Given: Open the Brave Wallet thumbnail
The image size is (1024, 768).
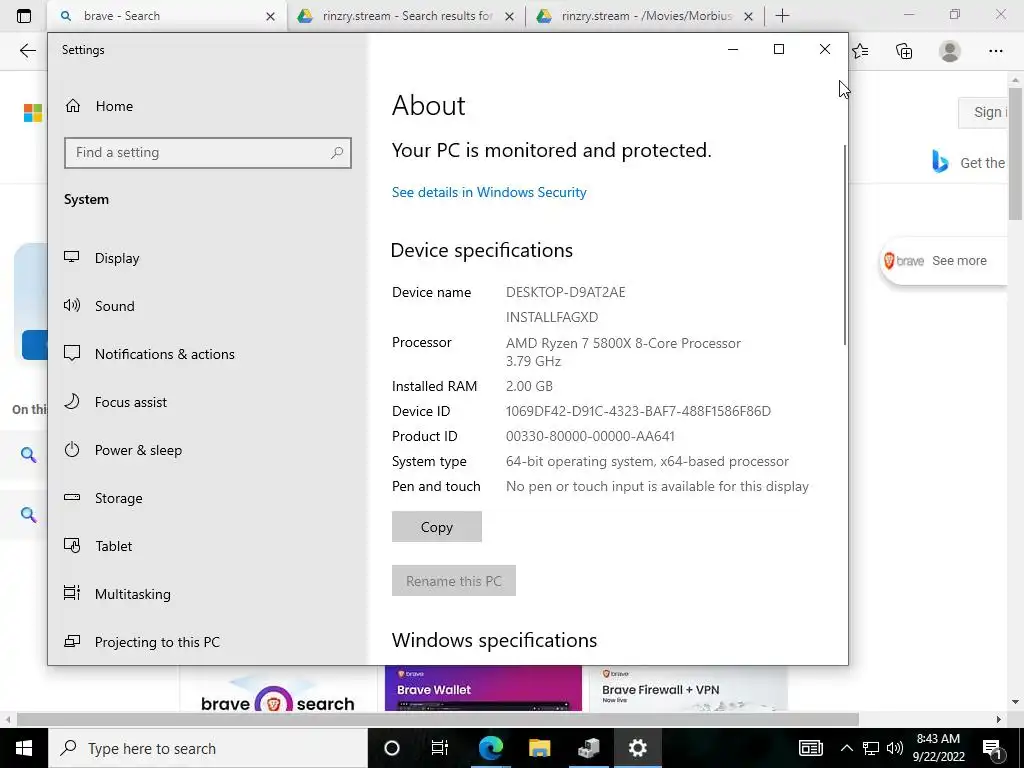Looking at the screenshot, I should pos(483,688).
